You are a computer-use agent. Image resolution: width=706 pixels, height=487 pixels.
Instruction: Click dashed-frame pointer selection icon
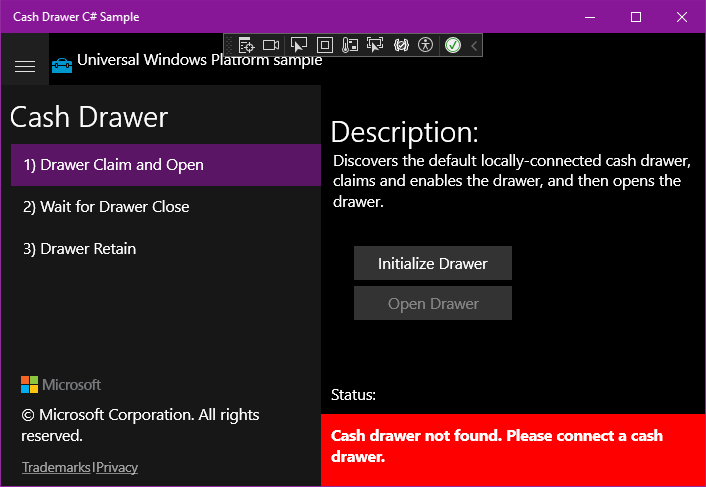pyautogui.click(x=375, y=45)
